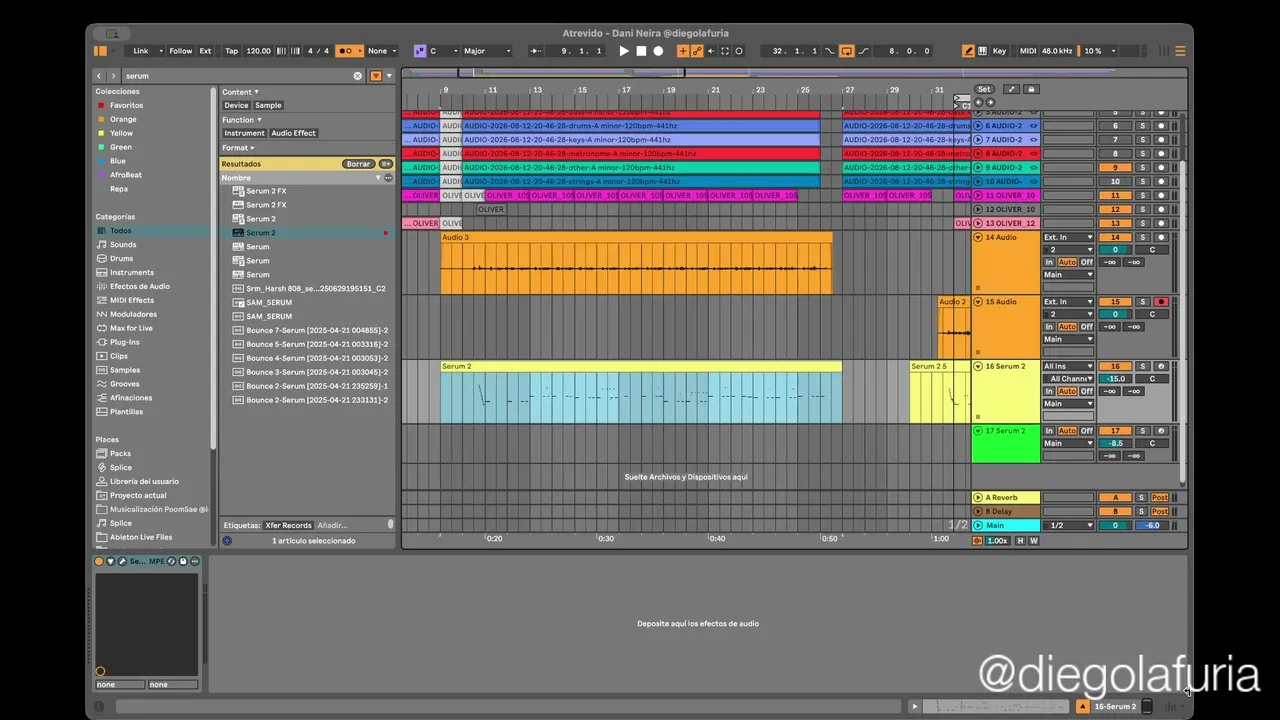Screen dimensions: 1280x720
Task: Go back in browser history
Action: click(99, 76)
